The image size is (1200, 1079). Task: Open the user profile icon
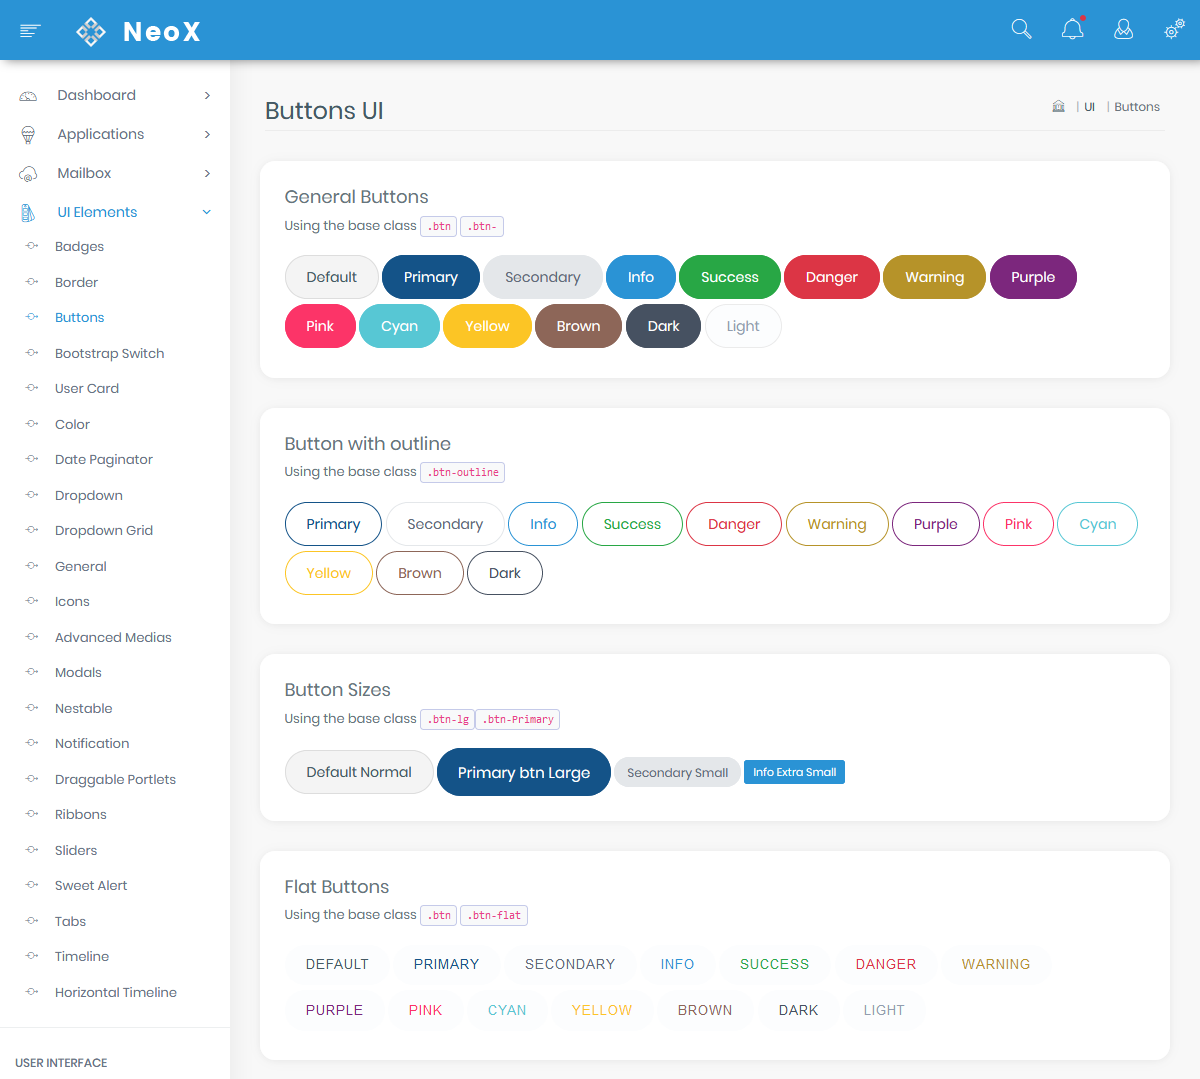1124,29
